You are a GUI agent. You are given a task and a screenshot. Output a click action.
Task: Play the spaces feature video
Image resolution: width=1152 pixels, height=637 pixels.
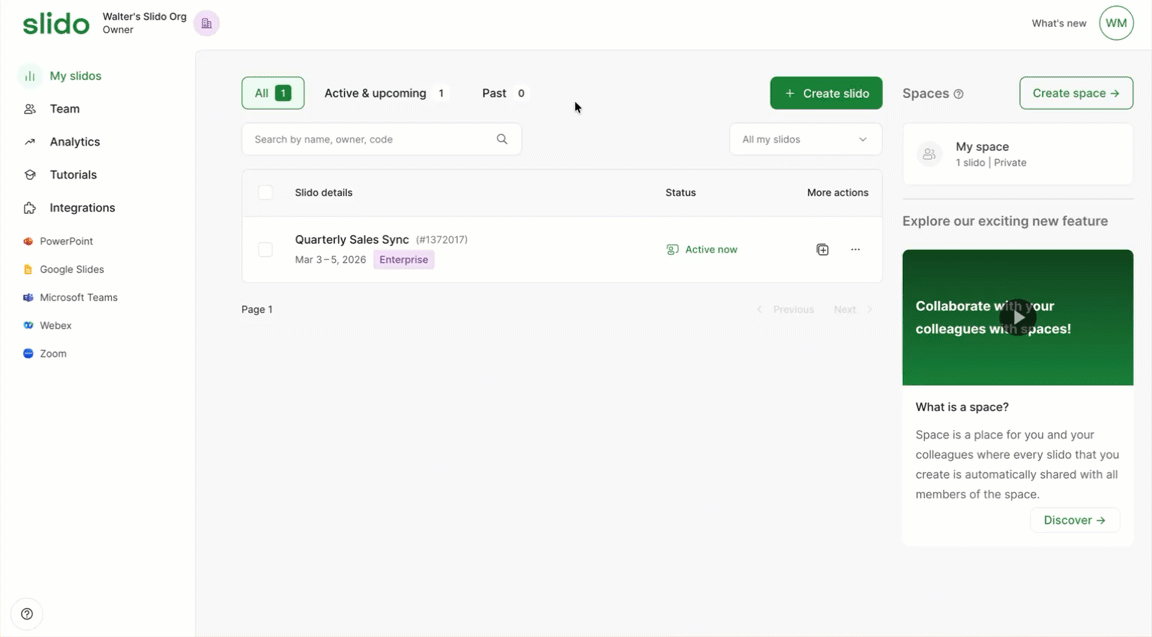pos(1017,317)
